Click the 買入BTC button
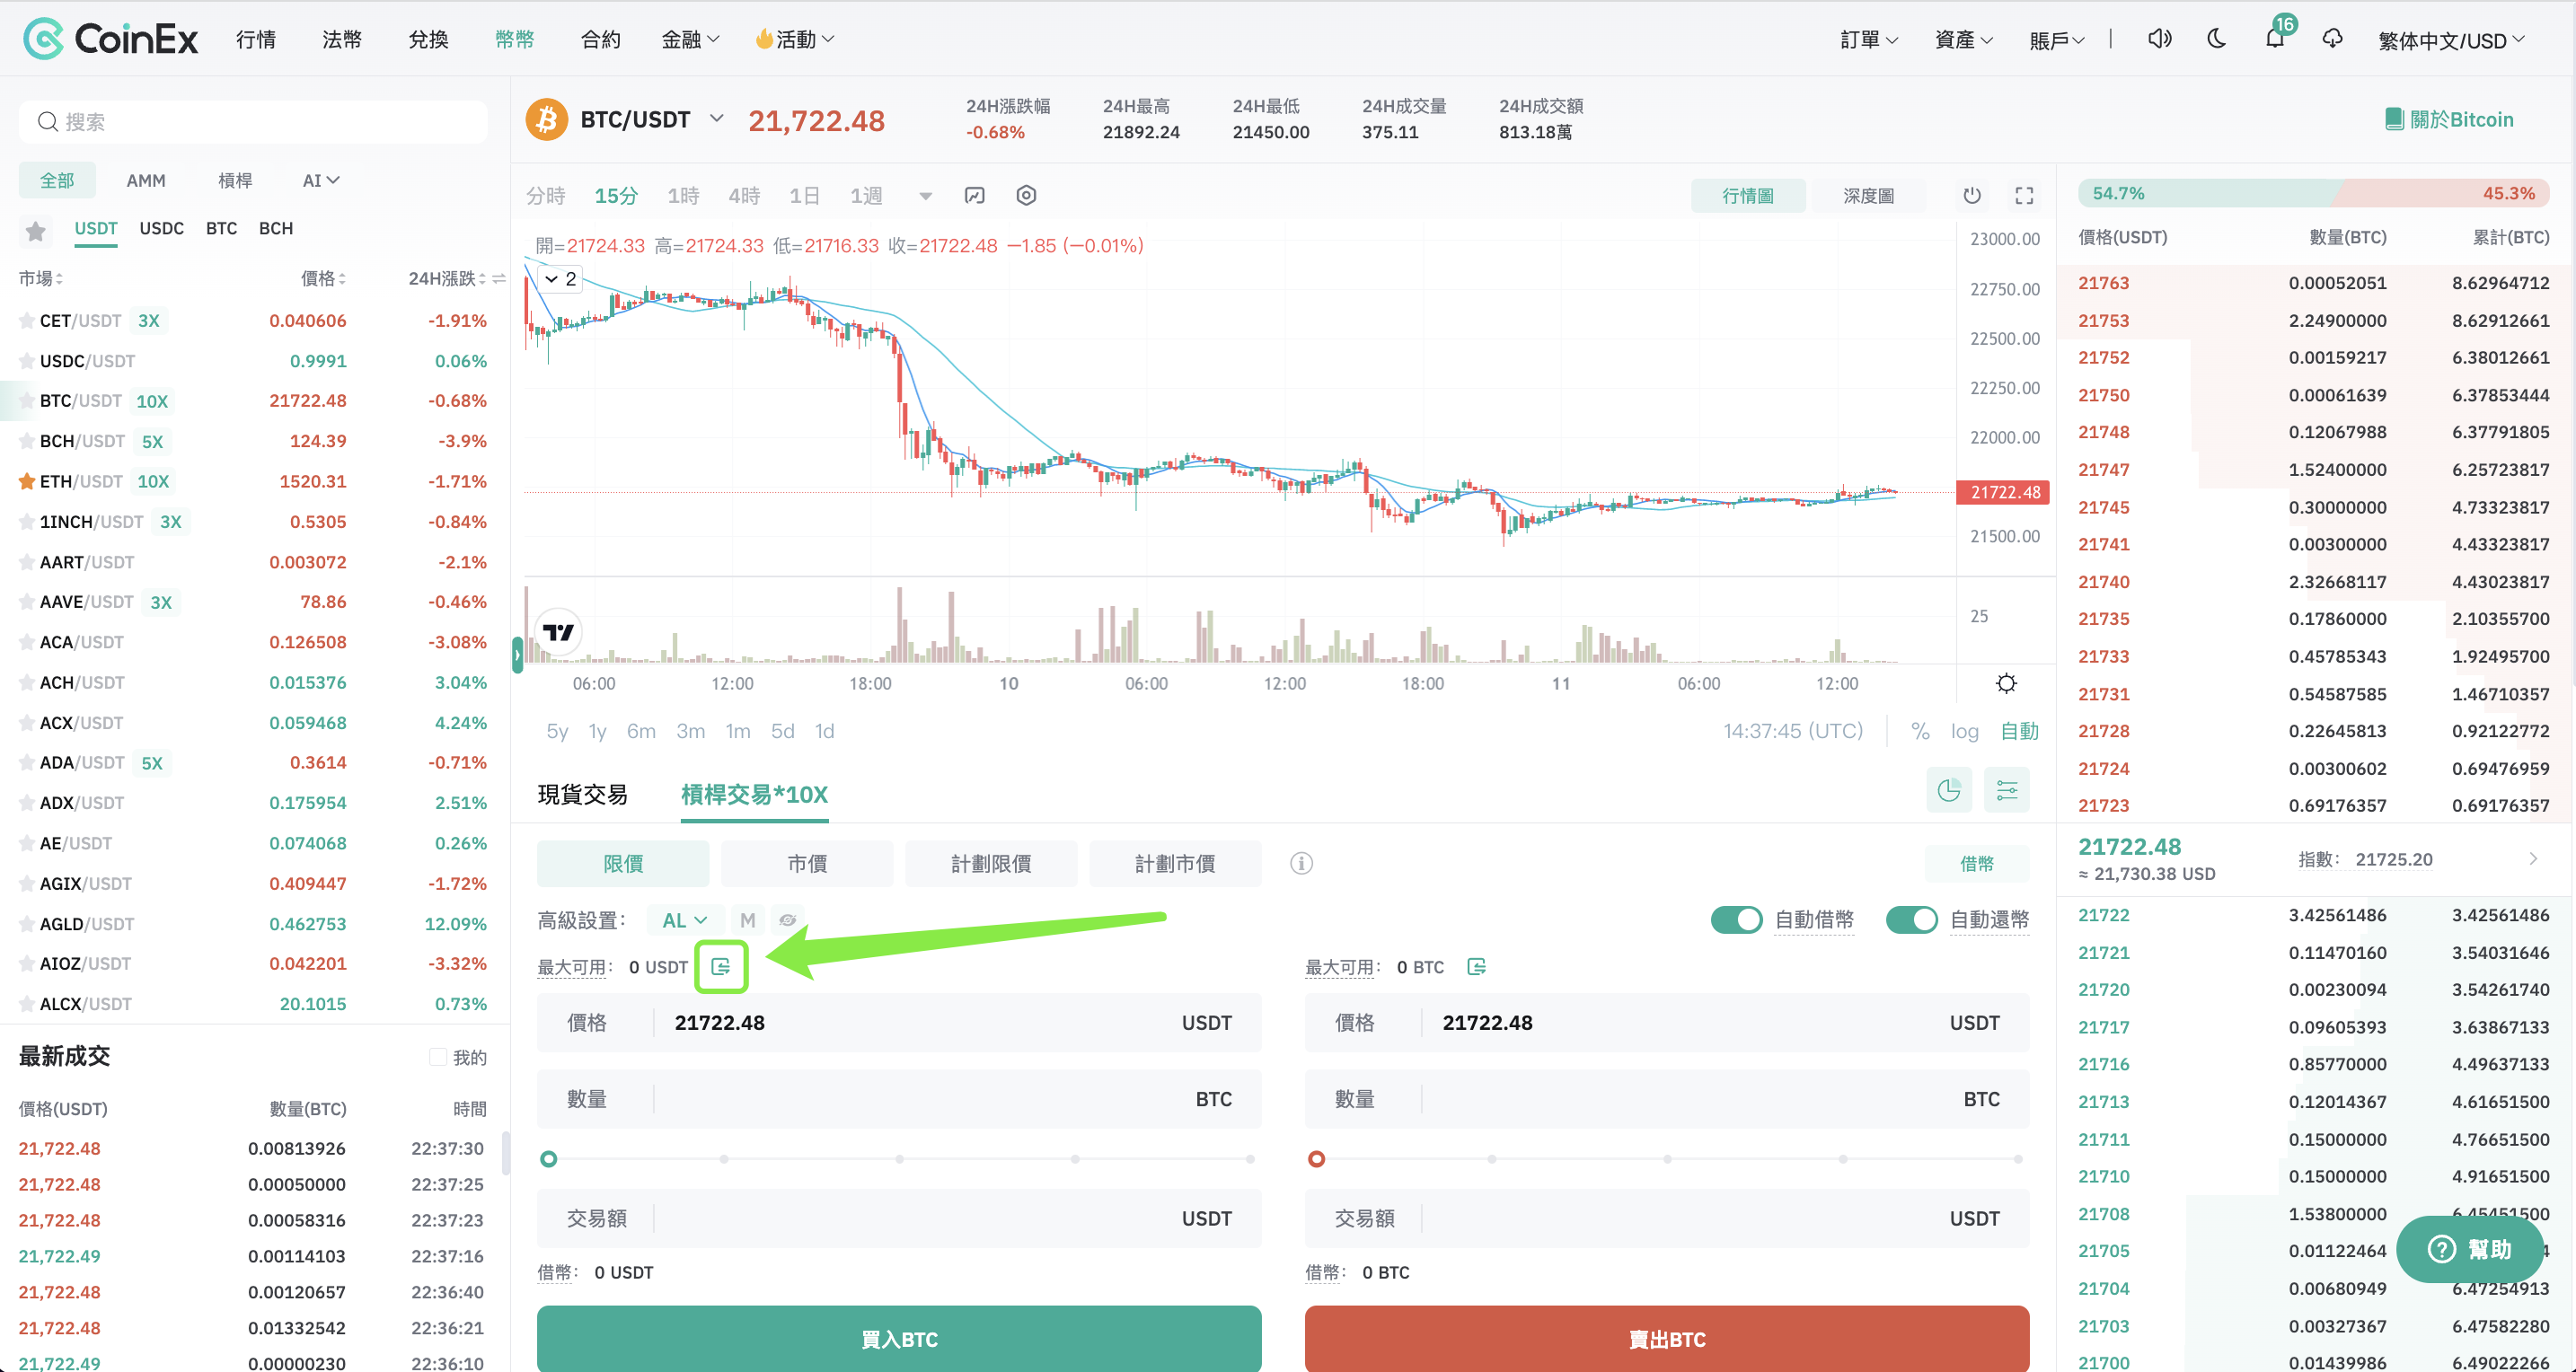Viewport: 2576px width, 1372px height. [898, 1338]
